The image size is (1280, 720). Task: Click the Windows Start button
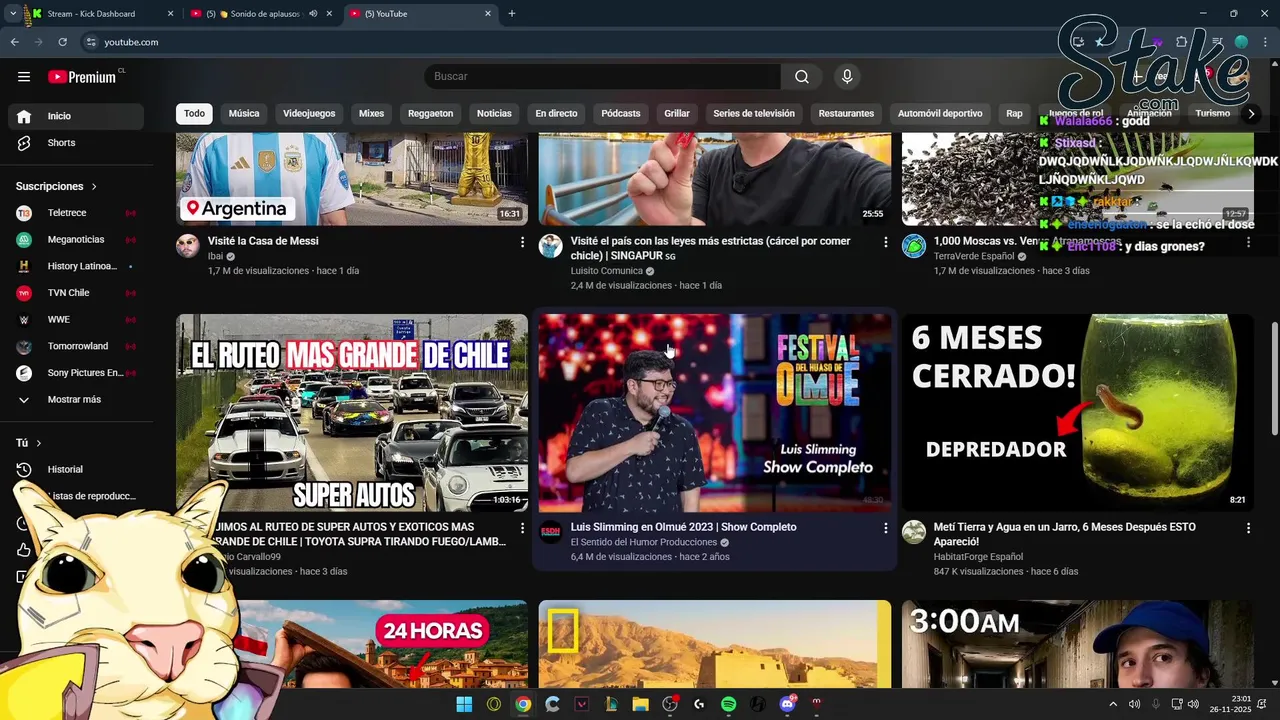coord(464,704)
